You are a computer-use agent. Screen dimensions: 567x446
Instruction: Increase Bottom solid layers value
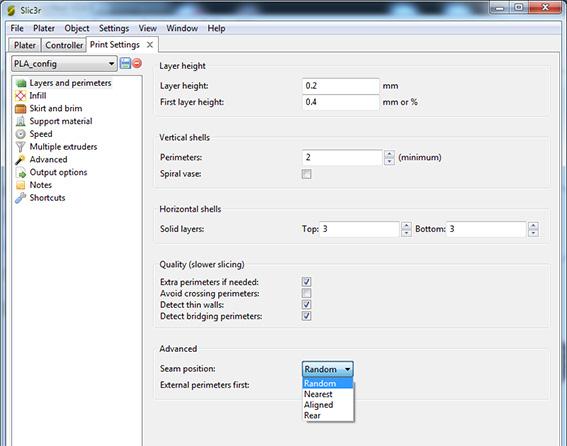533,225
